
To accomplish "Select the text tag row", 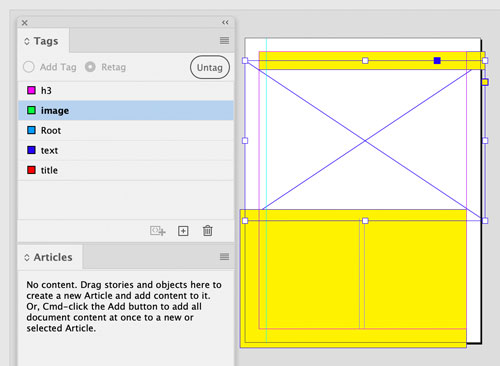I will pyautogui.click(x=126, y=150).
